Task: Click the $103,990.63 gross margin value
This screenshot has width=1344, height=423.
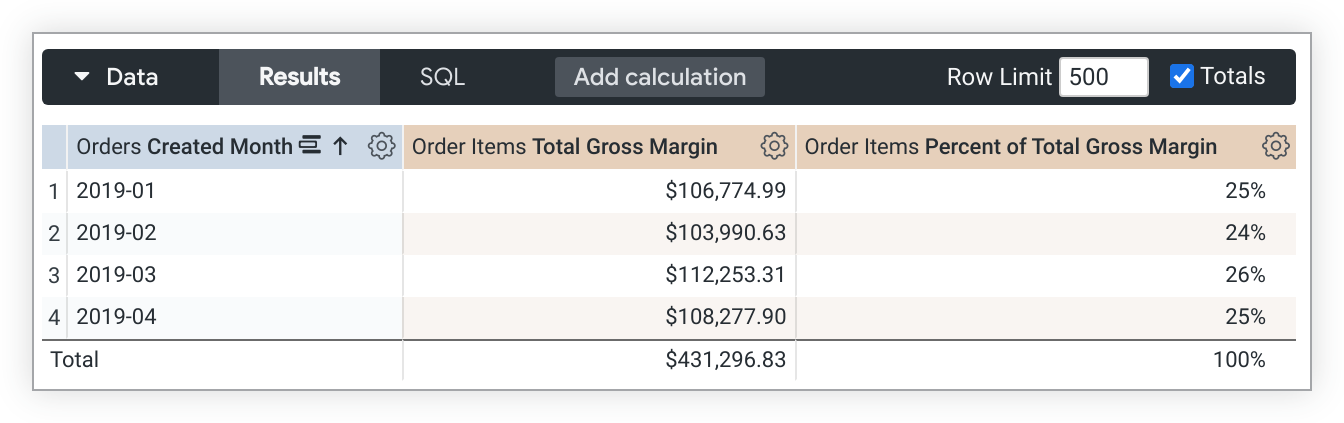Action: pos(725,233)
